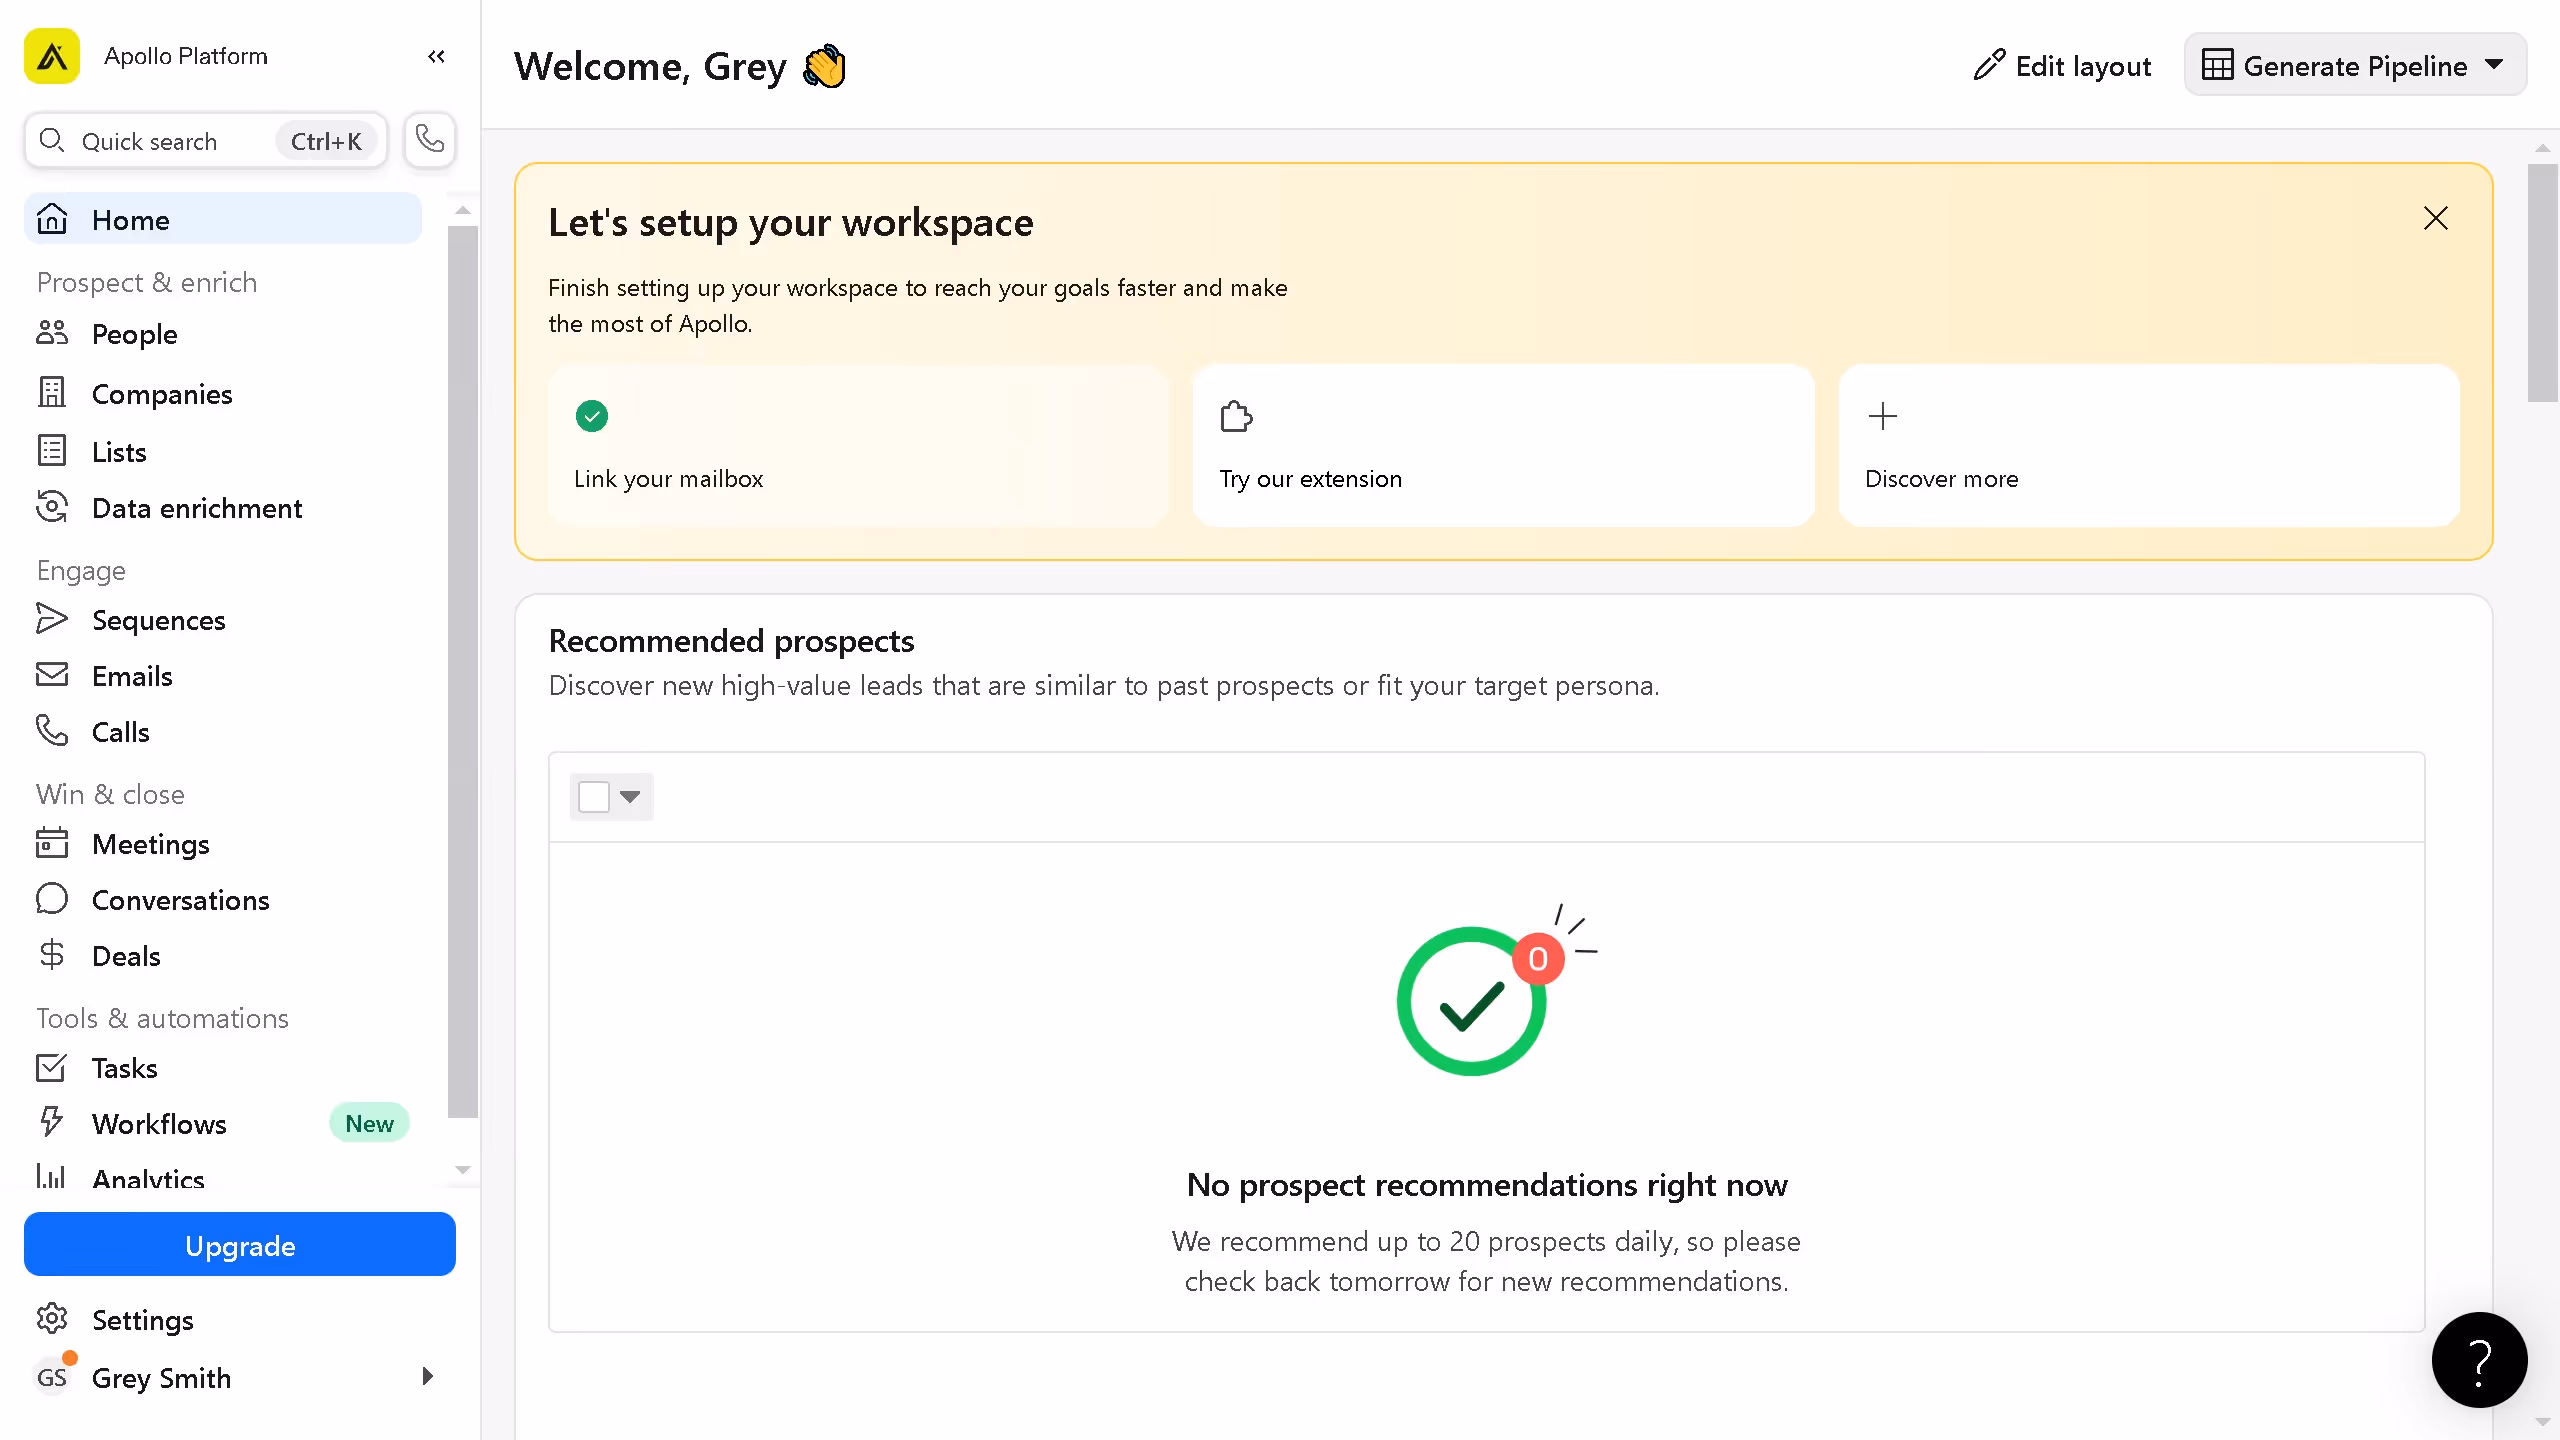Open the Calls section

point(120,731)
